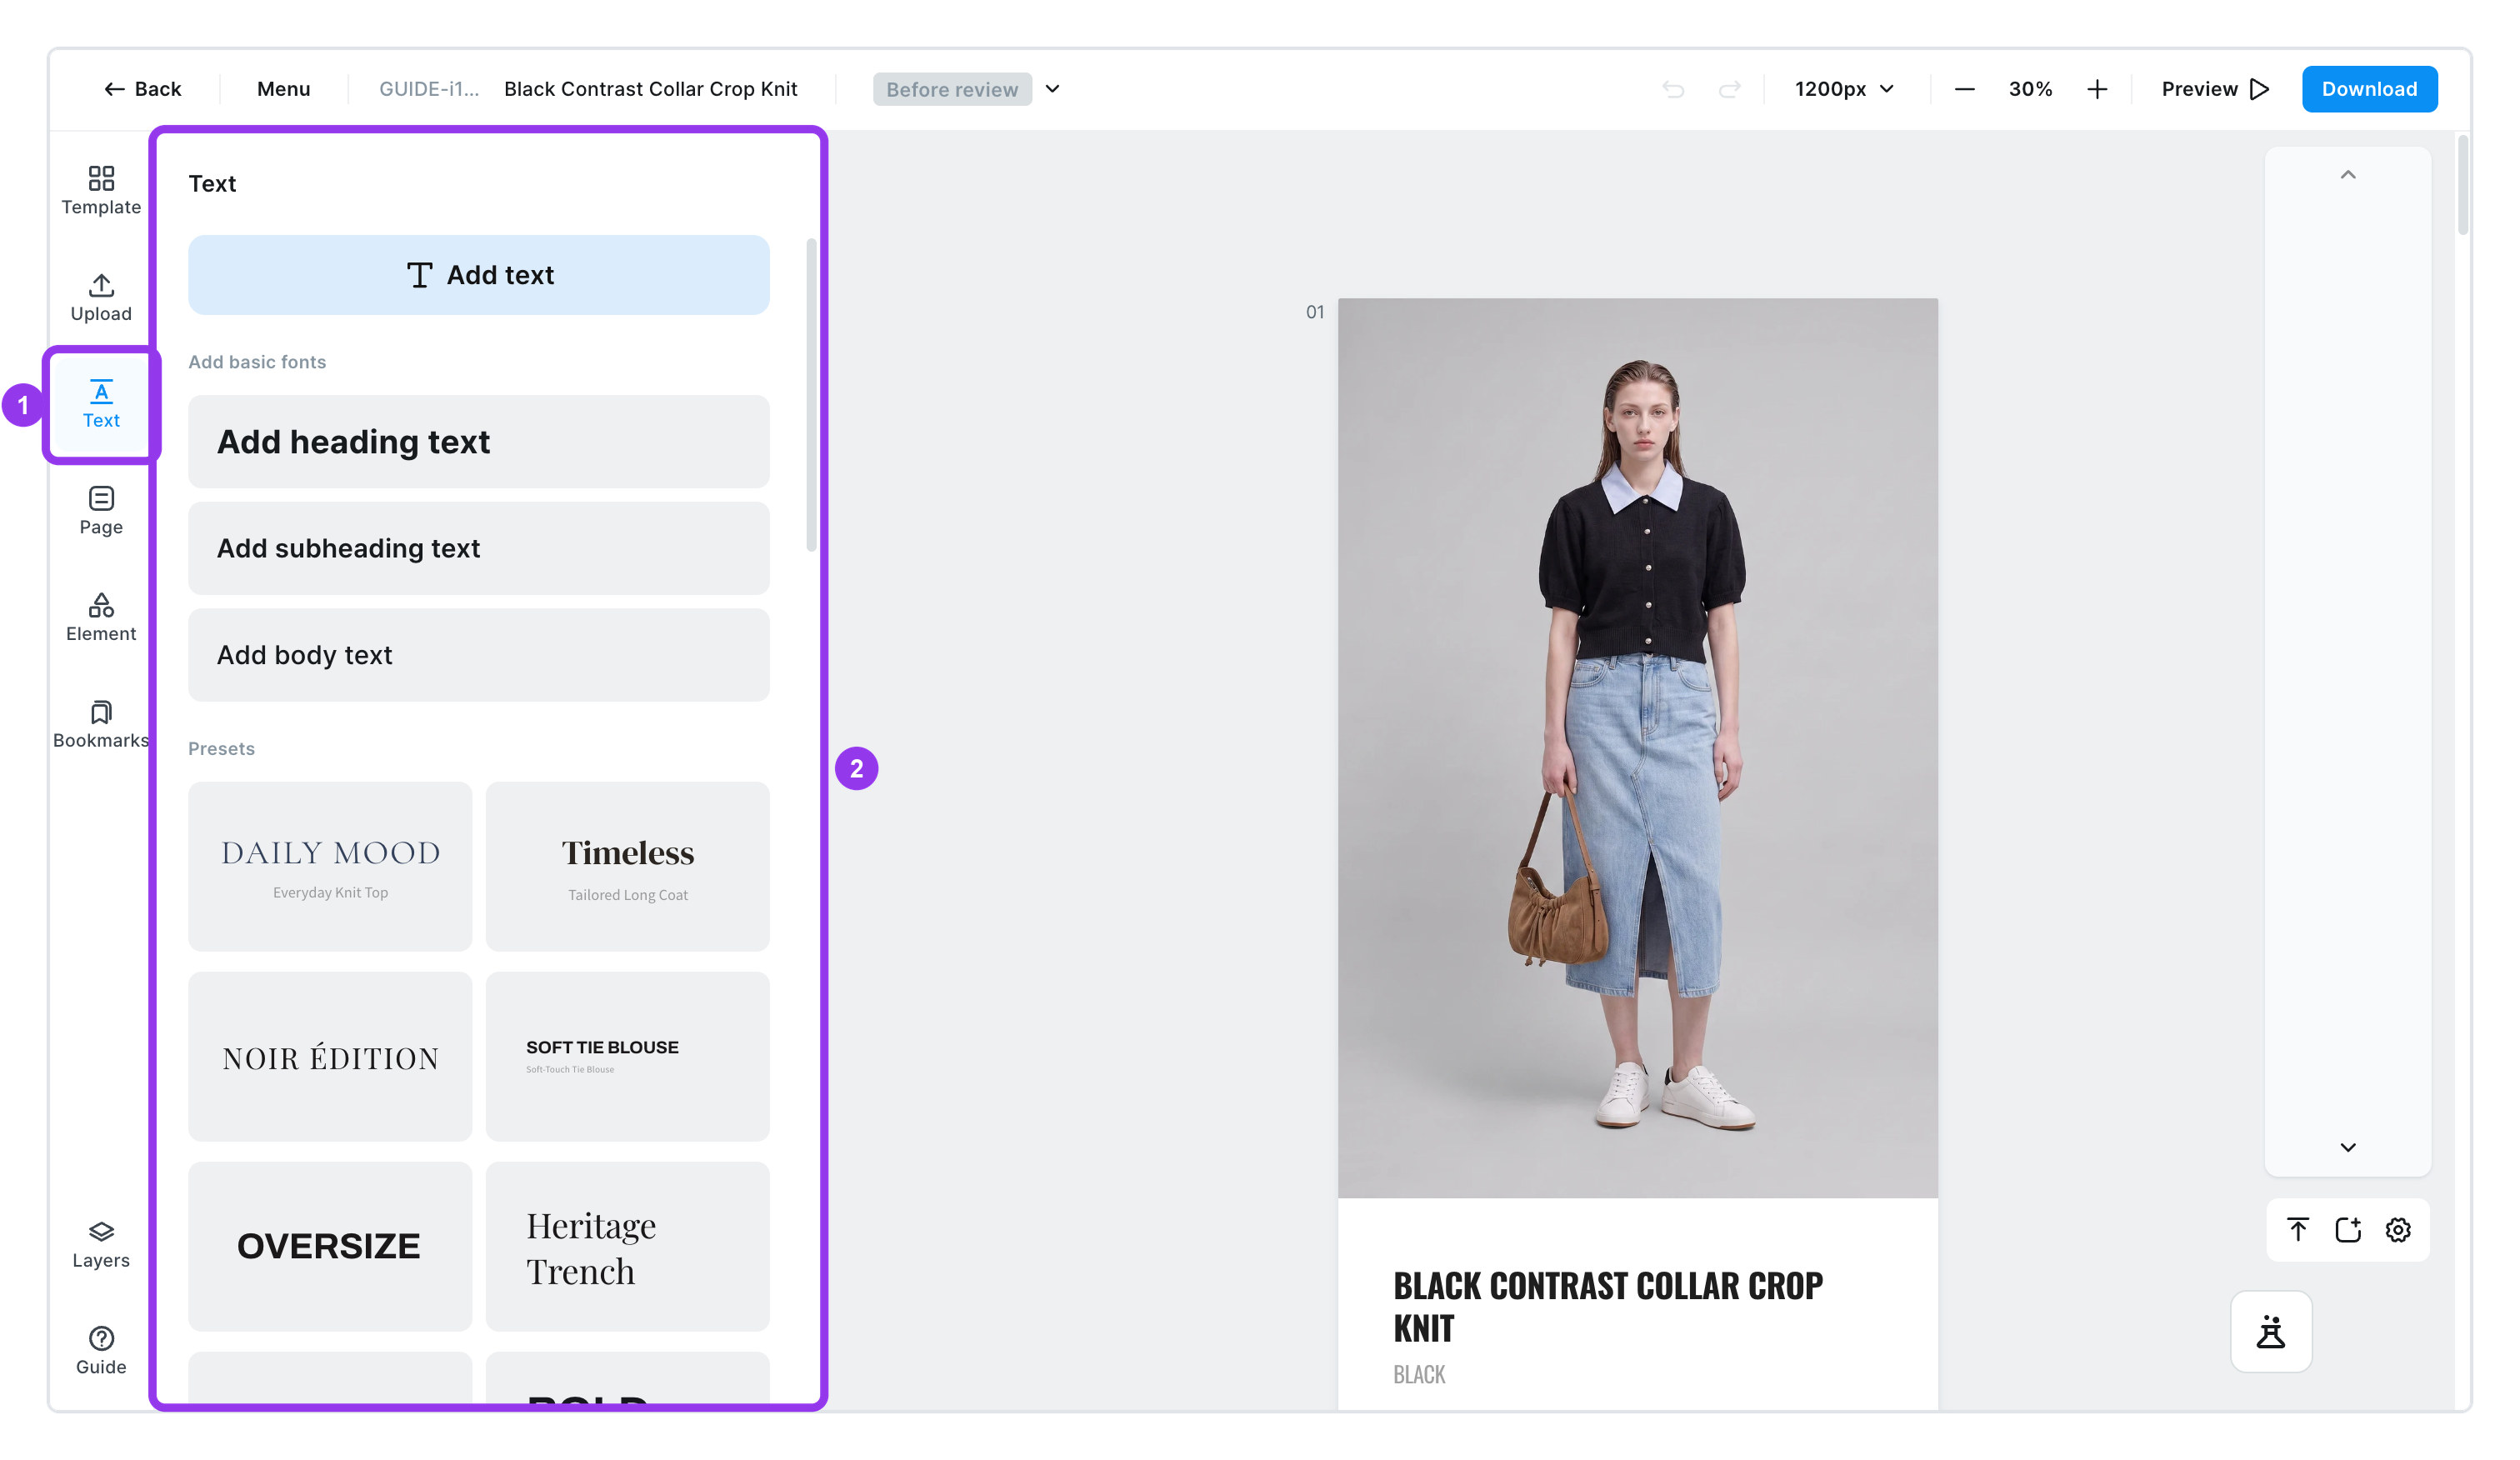Open the Layers panel
The height and width of the screenshot is (1460, 2520).
pyautogui.click(x=101, y=1244)
